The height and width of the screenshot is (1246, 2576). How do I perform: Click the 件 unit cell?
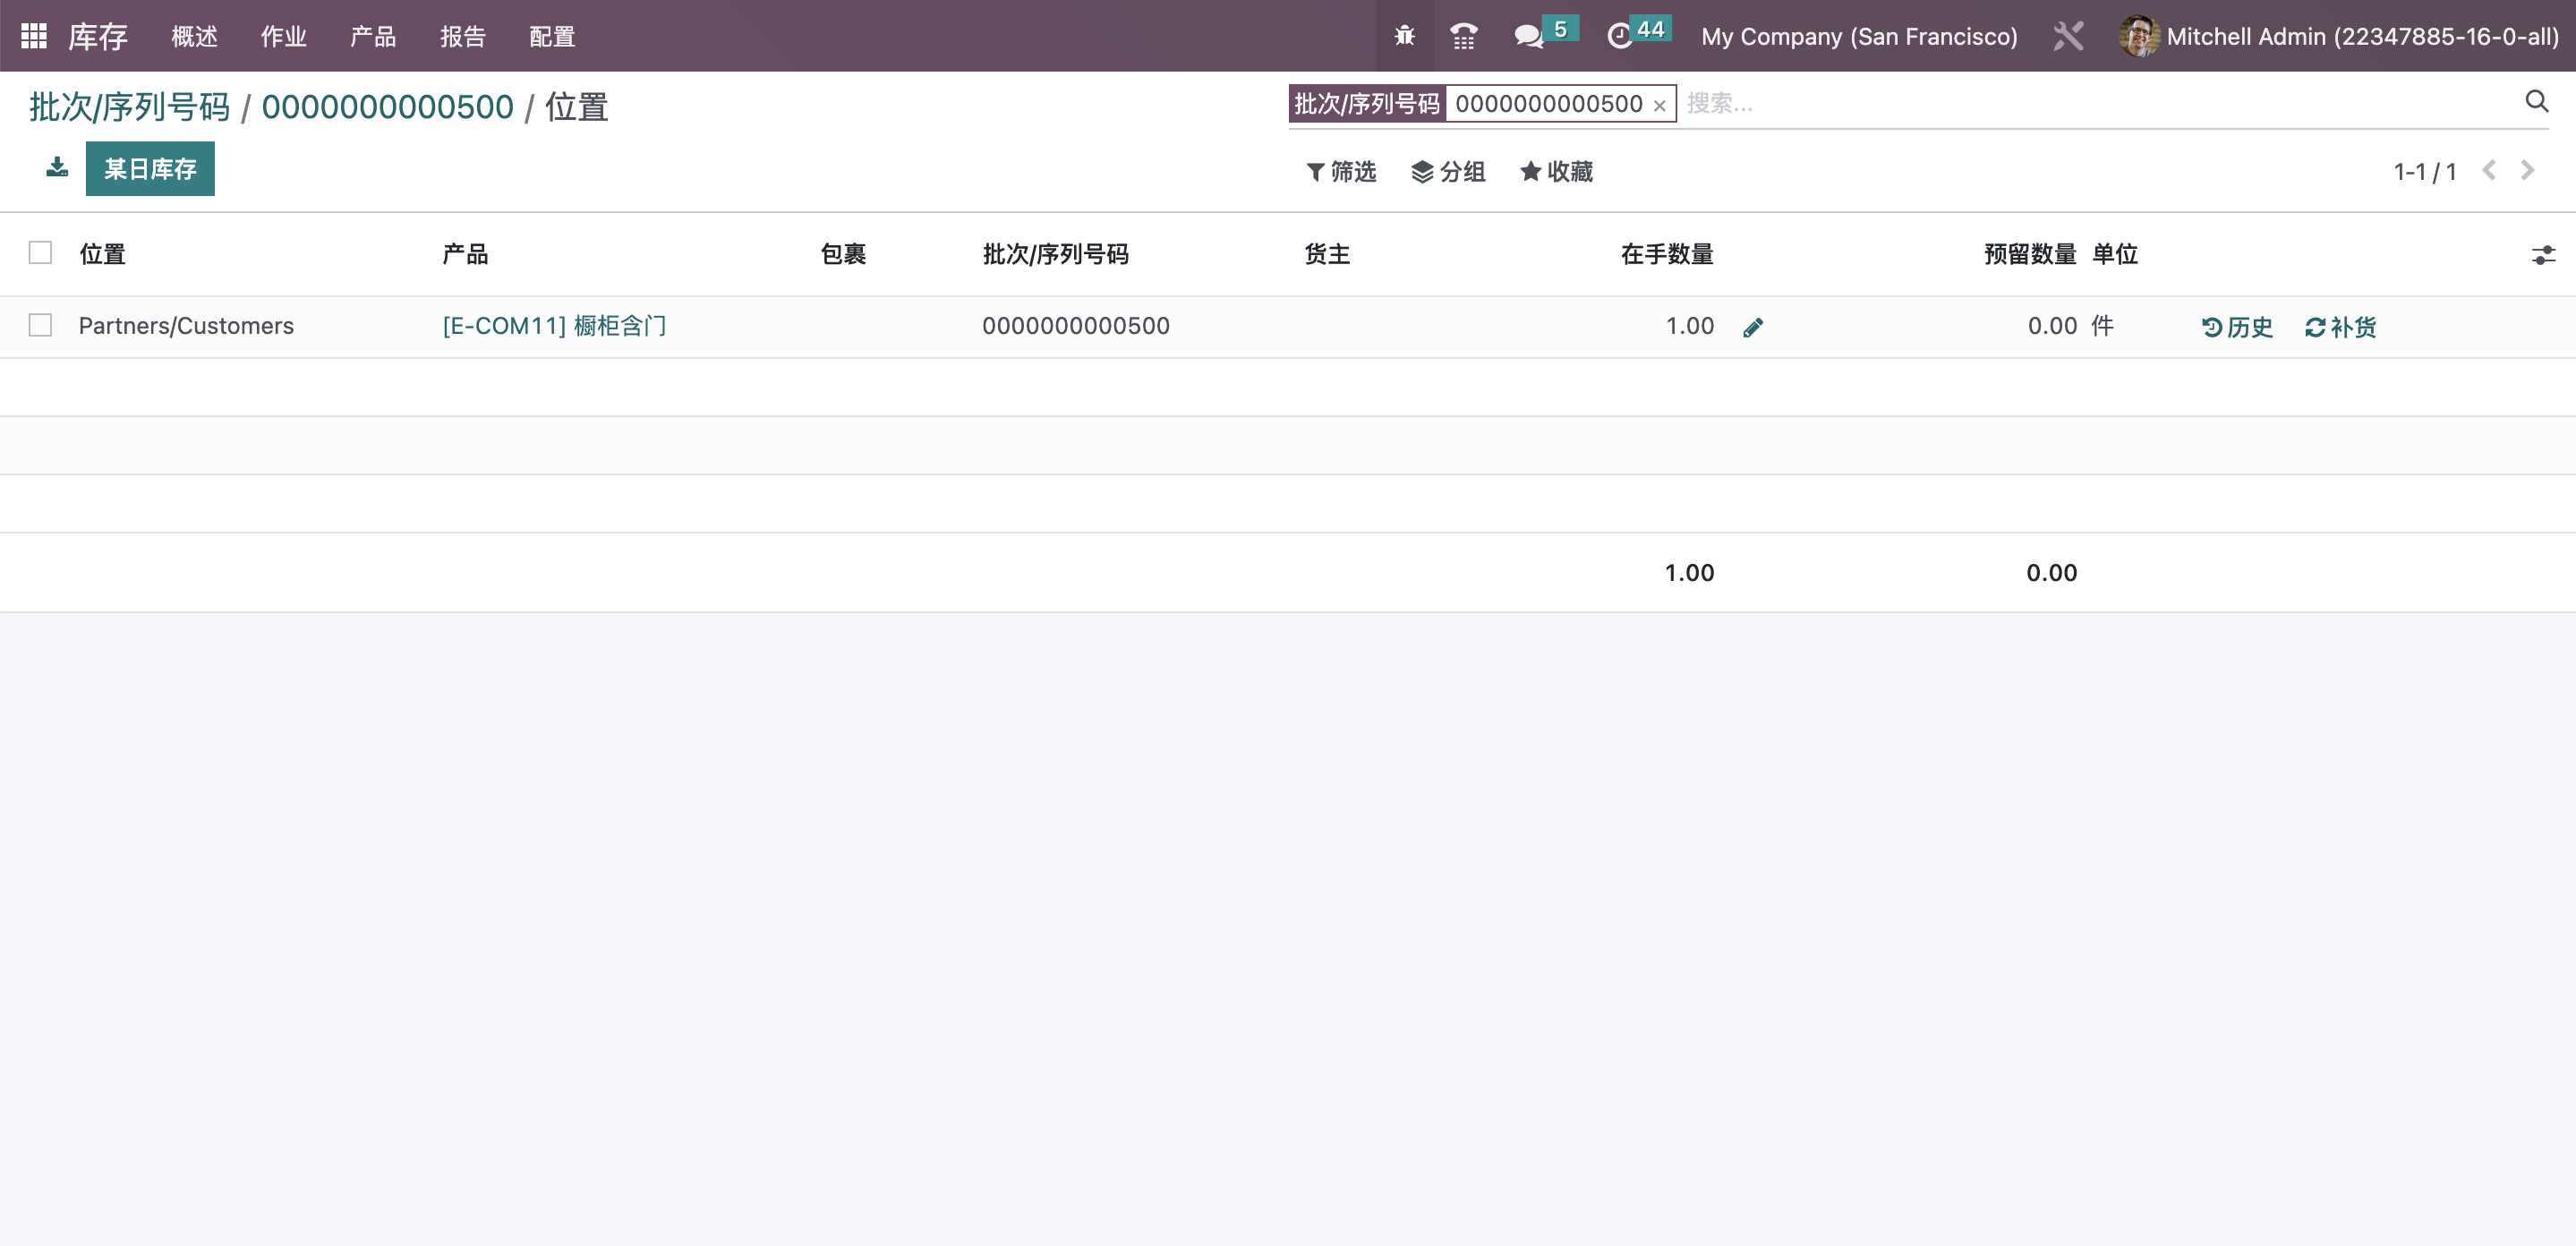click(2102, 326)
